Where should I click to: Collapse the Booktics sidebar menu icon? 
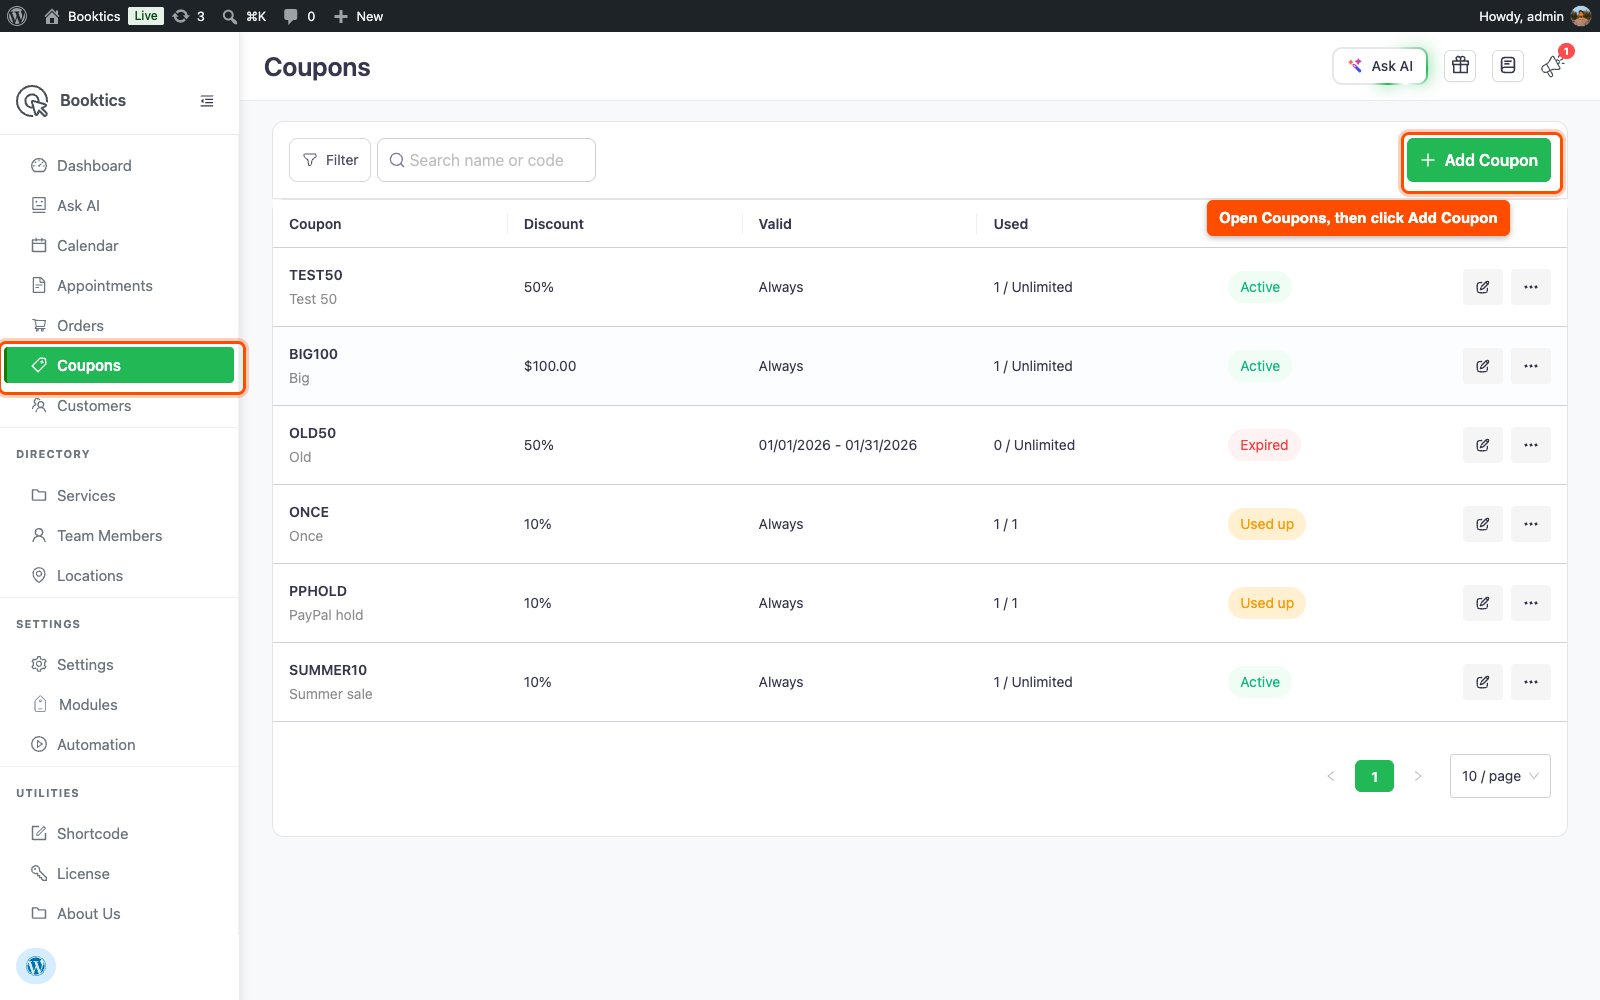207,101
